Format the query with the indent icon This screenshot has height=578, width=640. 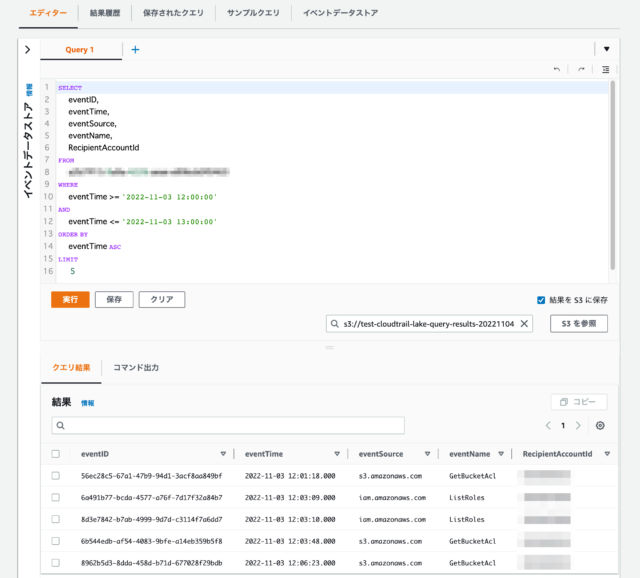tap(606, 69)
